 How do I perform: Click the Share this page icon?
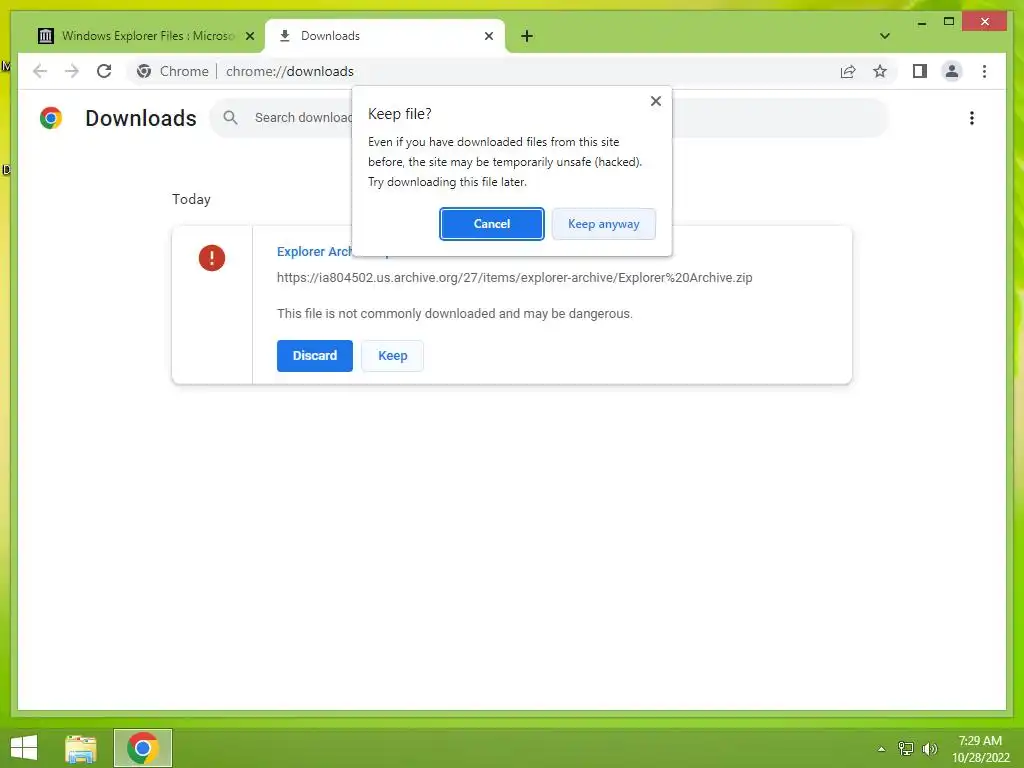tap(848, 71)
